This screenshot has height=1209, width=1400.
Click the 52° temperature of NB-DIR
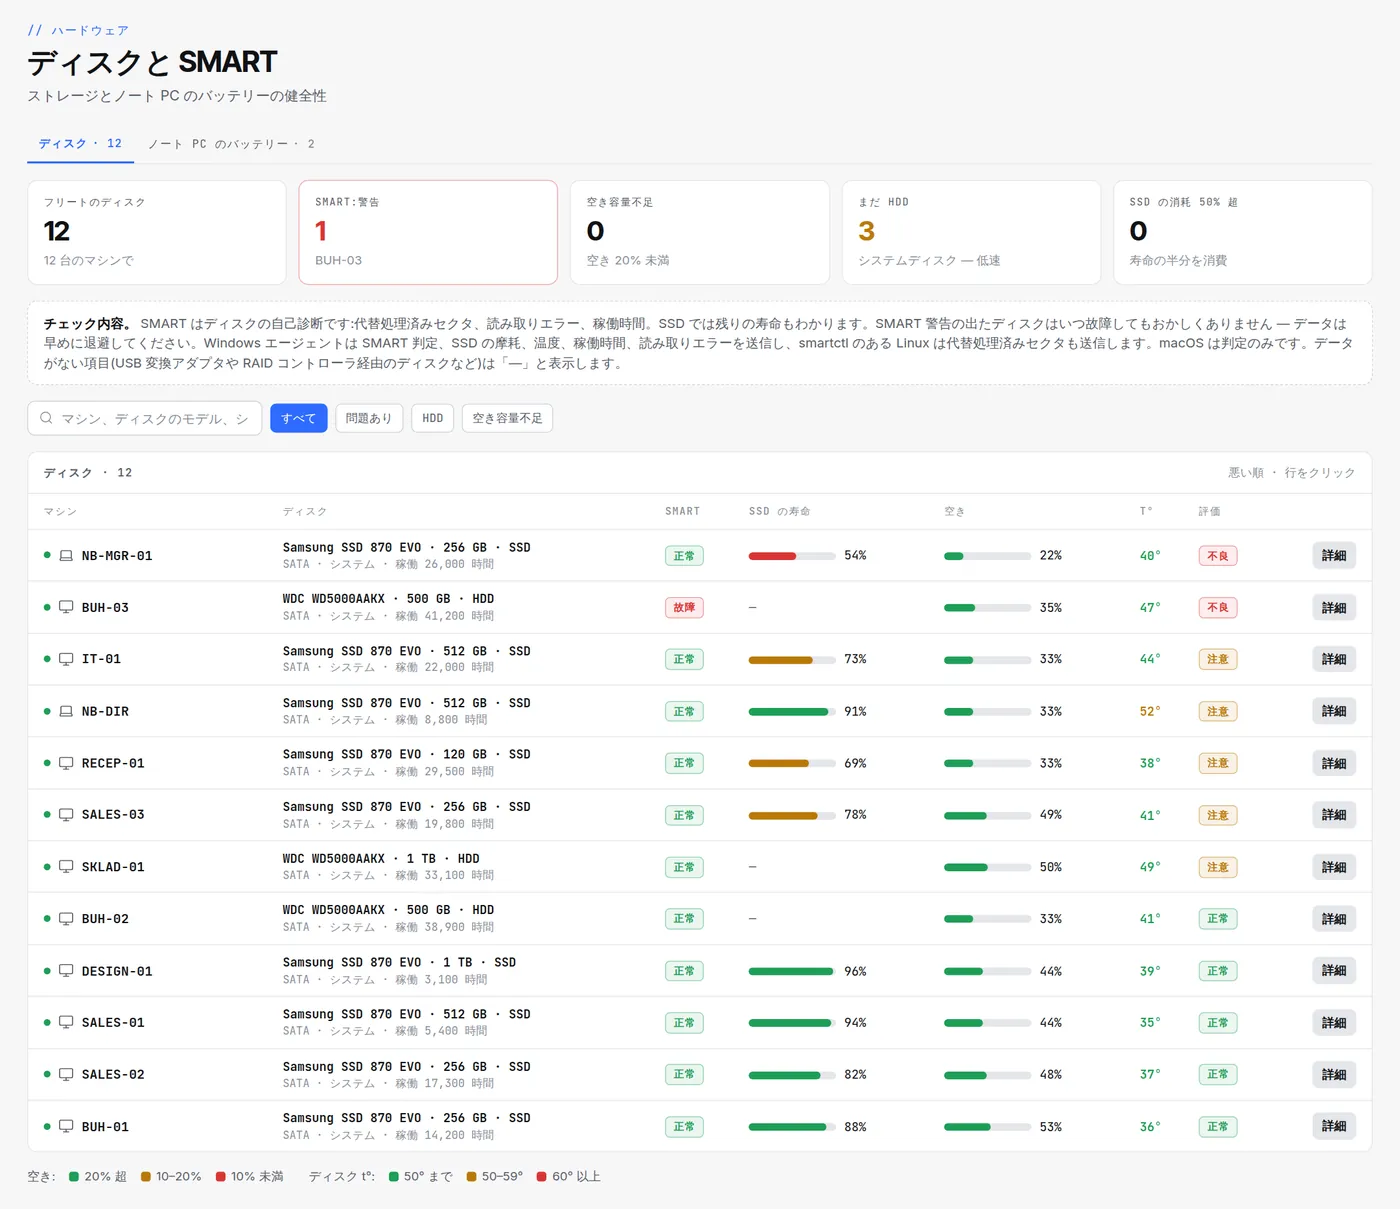[x=1150, y=711]
